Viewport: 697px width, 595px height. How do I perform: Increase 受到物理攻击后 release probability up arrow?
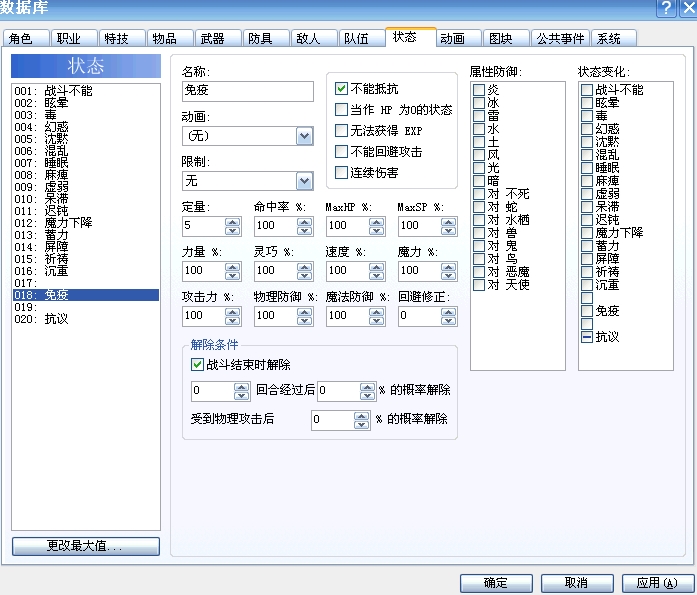tap(361, 415)
